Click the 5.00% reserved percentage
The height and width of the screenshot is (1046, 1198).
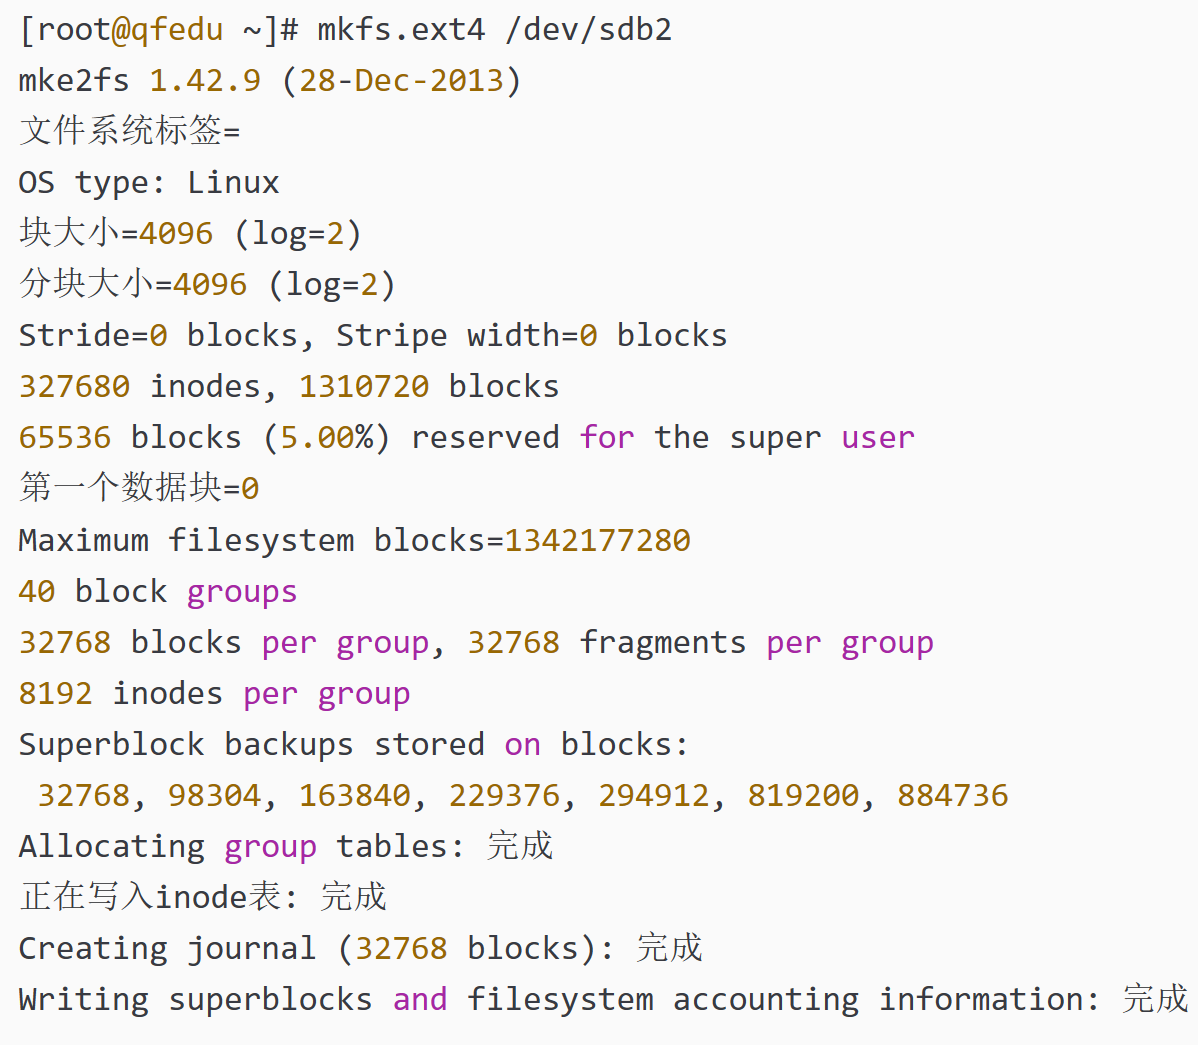click(x=326, y=437)
